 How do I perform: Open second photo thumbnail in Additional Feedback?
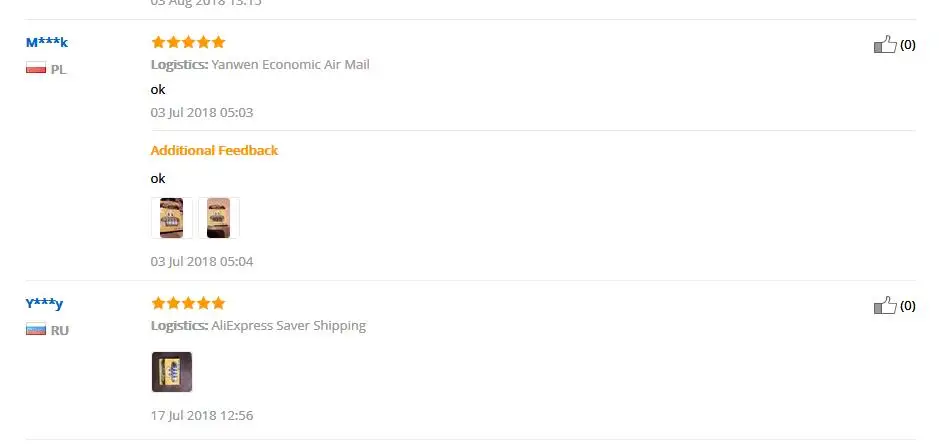click(219, 218)
